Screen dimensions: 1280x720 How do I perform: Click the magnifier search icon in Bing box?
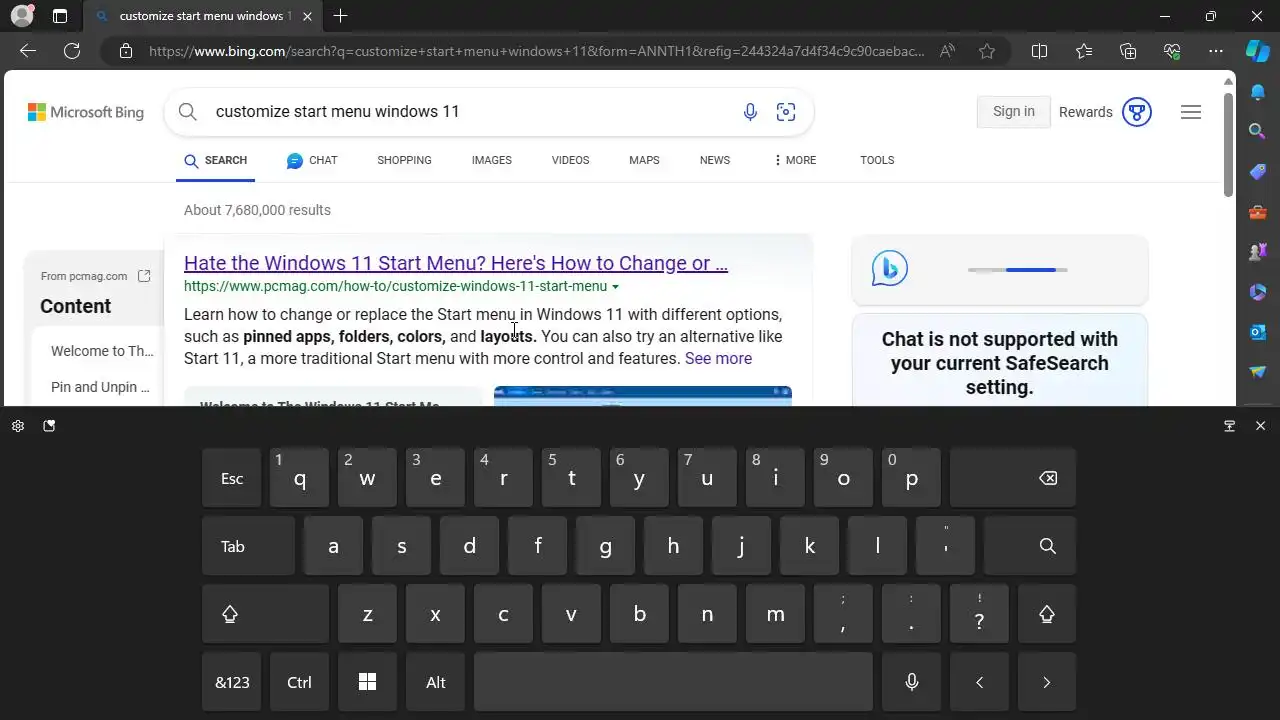[x=188, y=112]
